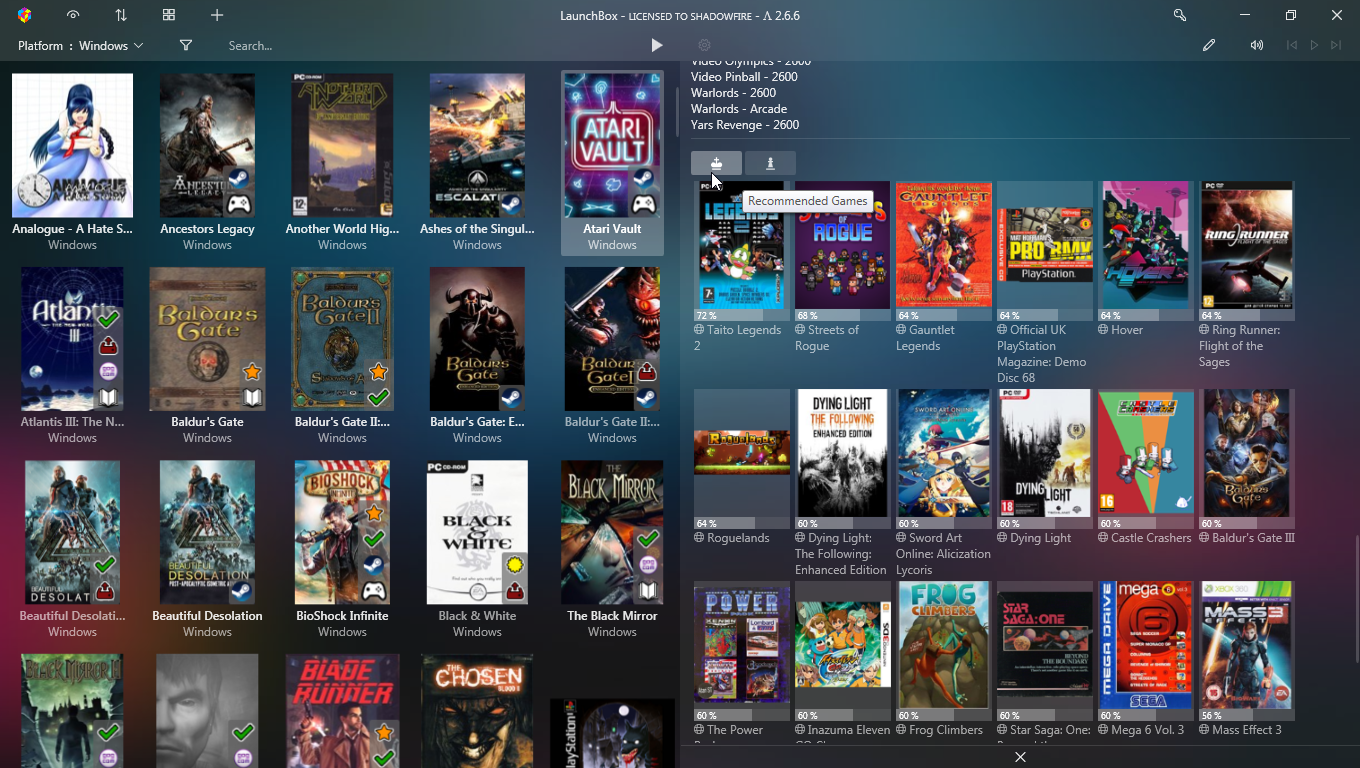
Task: Select the Blade Runner cover
Action: (342, 711)
